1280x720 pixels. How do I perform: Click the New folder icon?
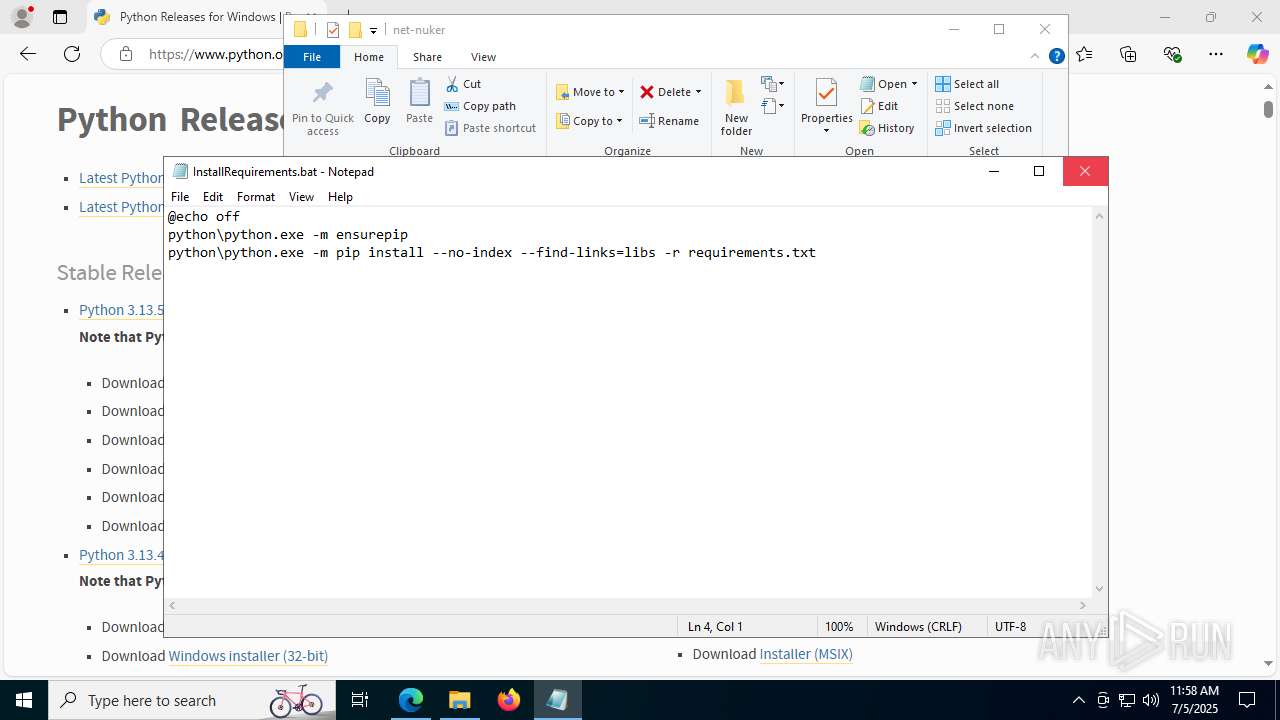736,93
